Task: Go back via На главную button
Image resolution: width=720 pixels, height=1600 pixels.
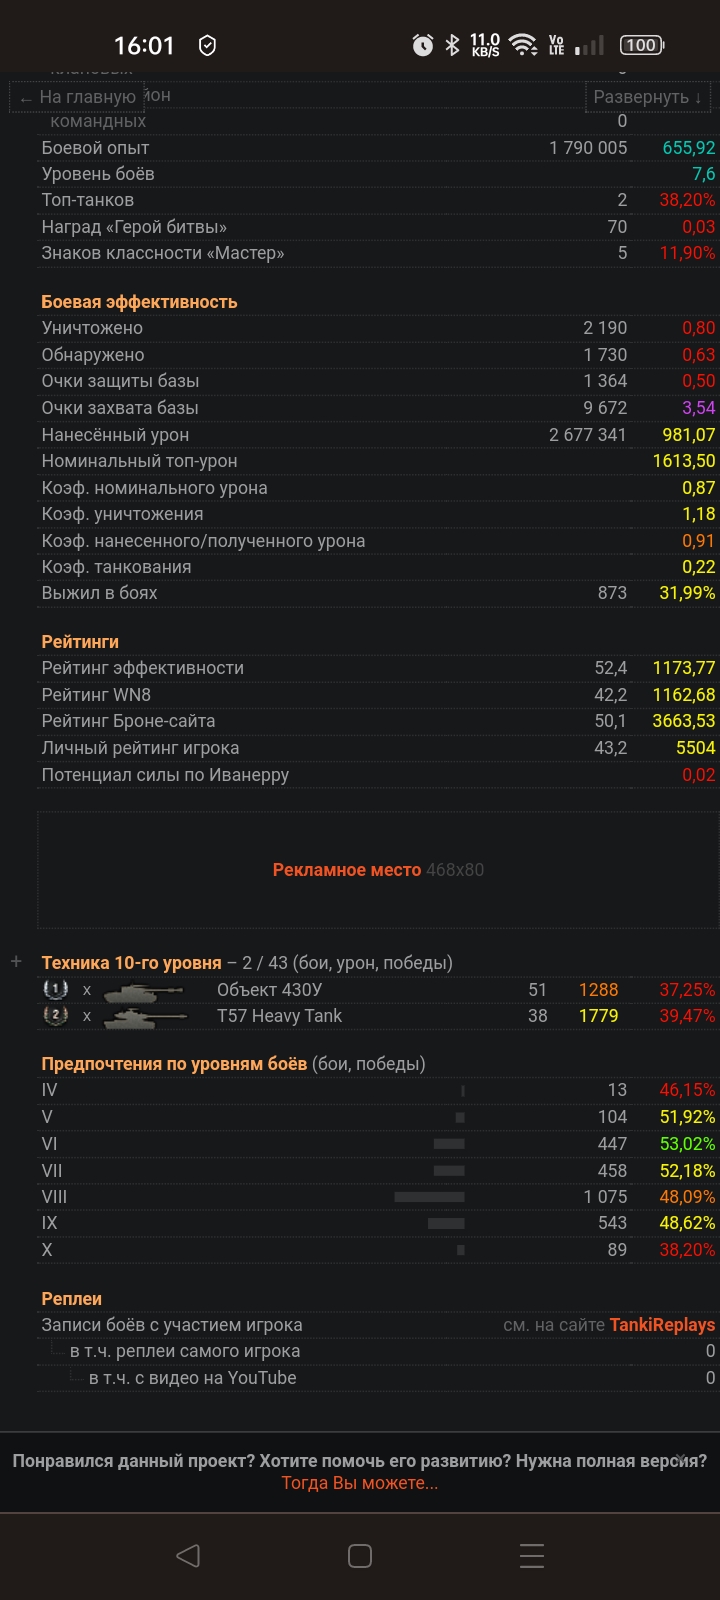Action: click(77, 98)
